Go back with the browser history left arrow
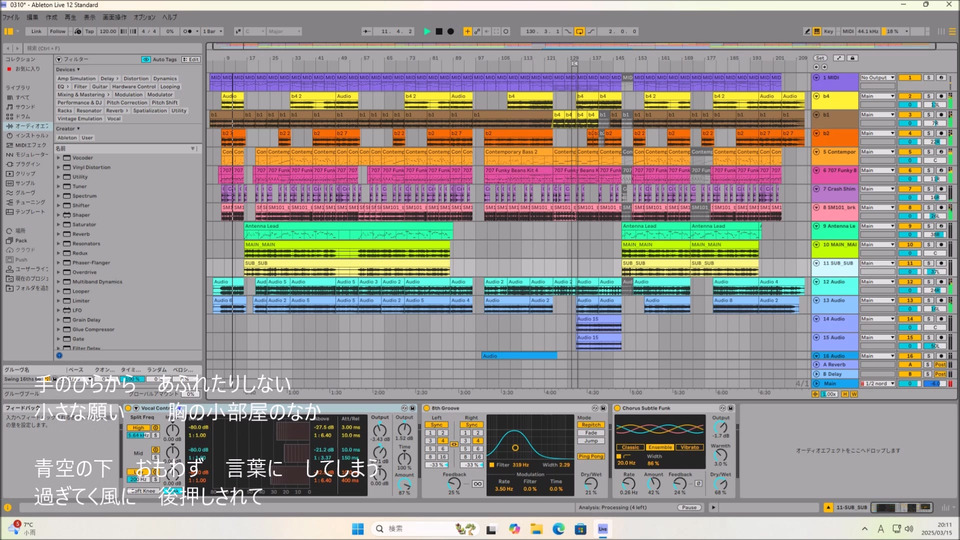The width and height of the screenshot is (960, 540). click(x=8, y=48)
